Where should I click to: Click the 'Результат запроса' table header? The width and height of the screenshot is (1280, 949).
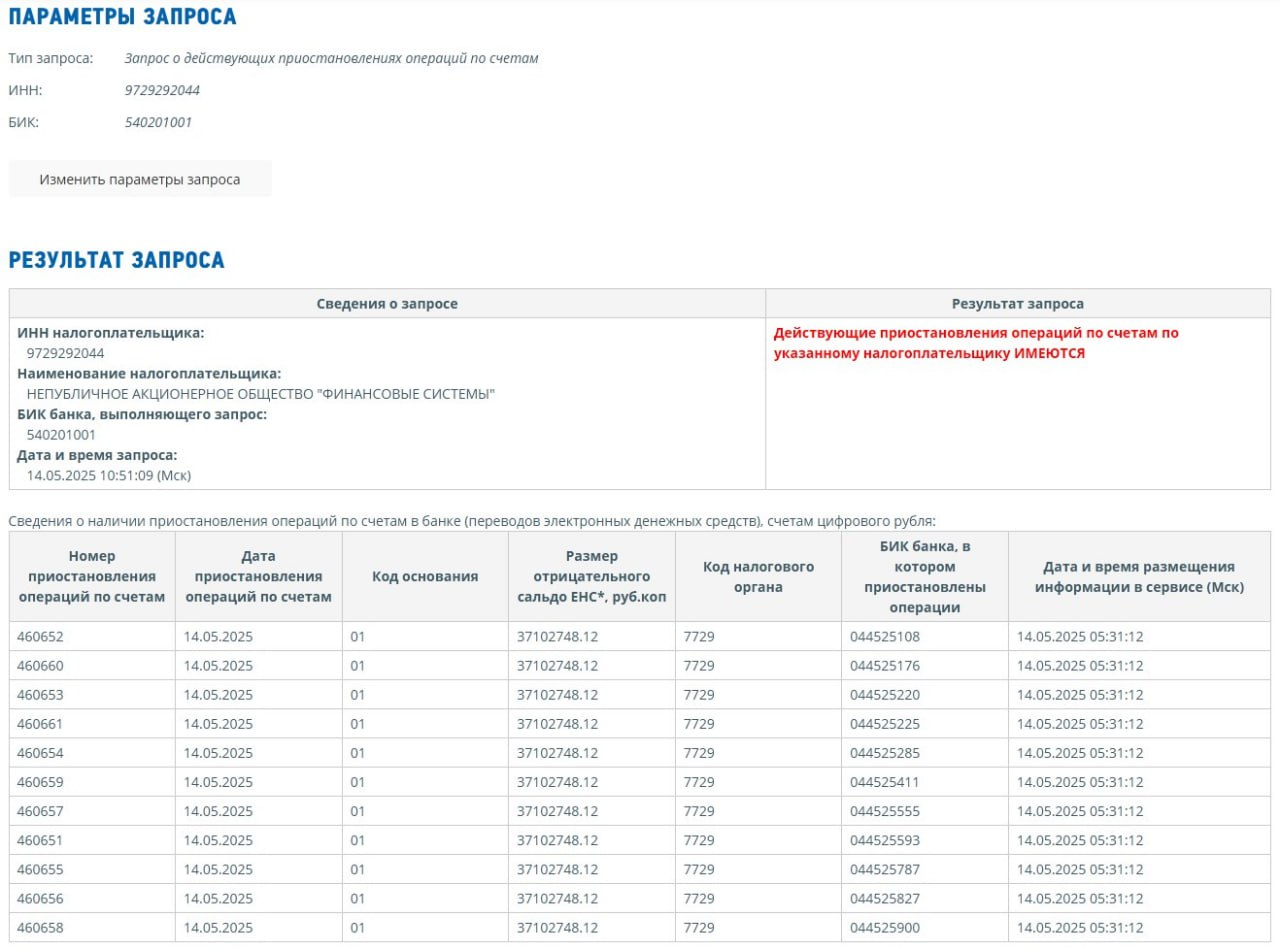point(1018,304)
